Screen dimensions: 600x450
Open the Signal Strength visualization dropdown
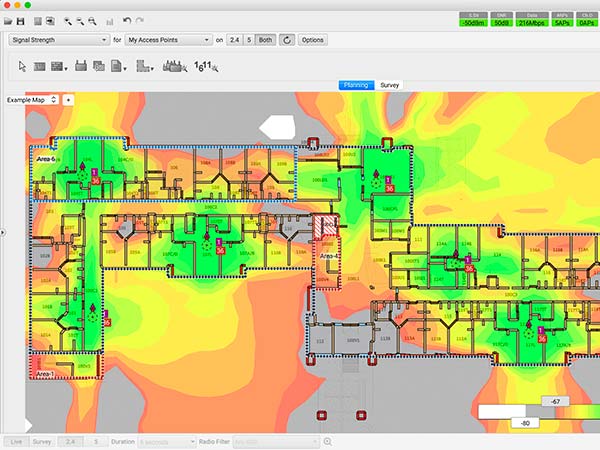tap(57, 40)
